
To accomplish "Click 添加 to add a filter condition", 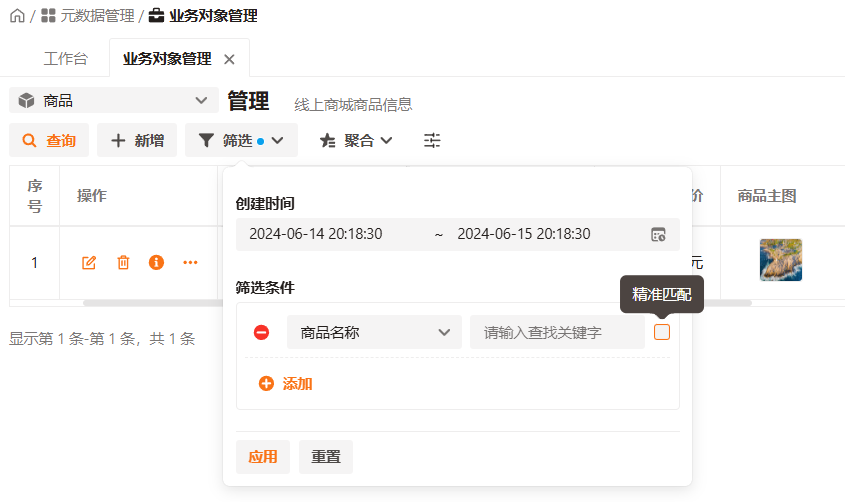I will pos(286,383).
